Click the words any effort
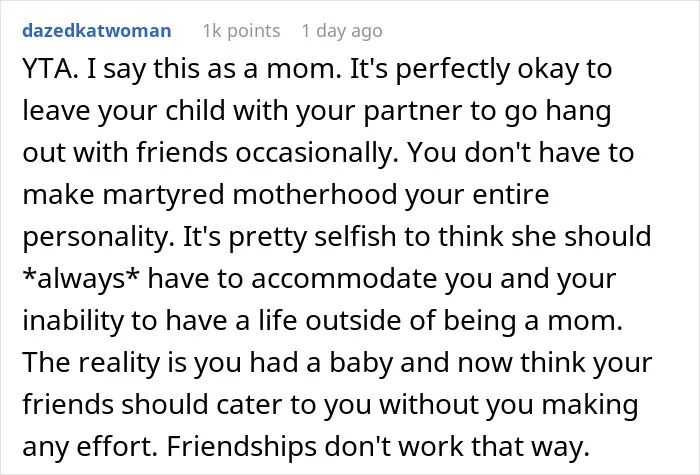 (x=89, y=446)
